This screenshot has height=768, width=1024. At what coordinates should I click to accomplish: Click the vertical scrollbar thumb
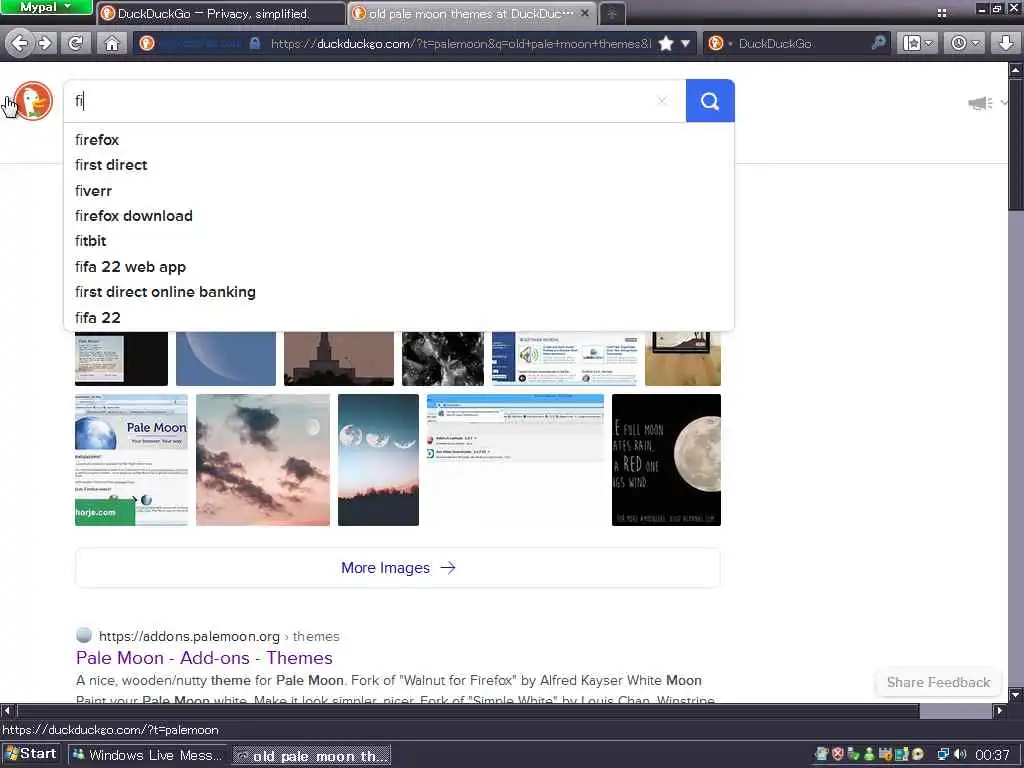pyautogui.click(x=1016, y=142)
